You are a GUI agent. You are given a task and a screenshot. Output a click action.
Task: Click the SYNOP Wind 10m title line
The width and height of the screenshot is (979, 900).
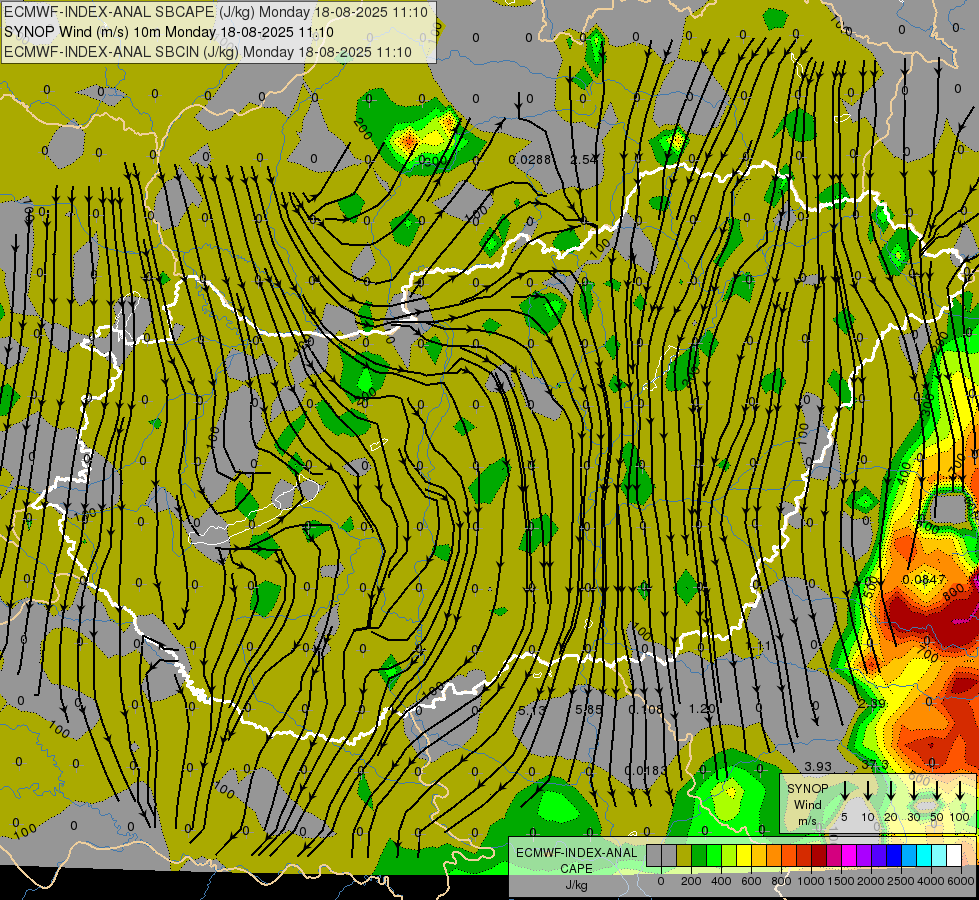[x=169, y=32]
